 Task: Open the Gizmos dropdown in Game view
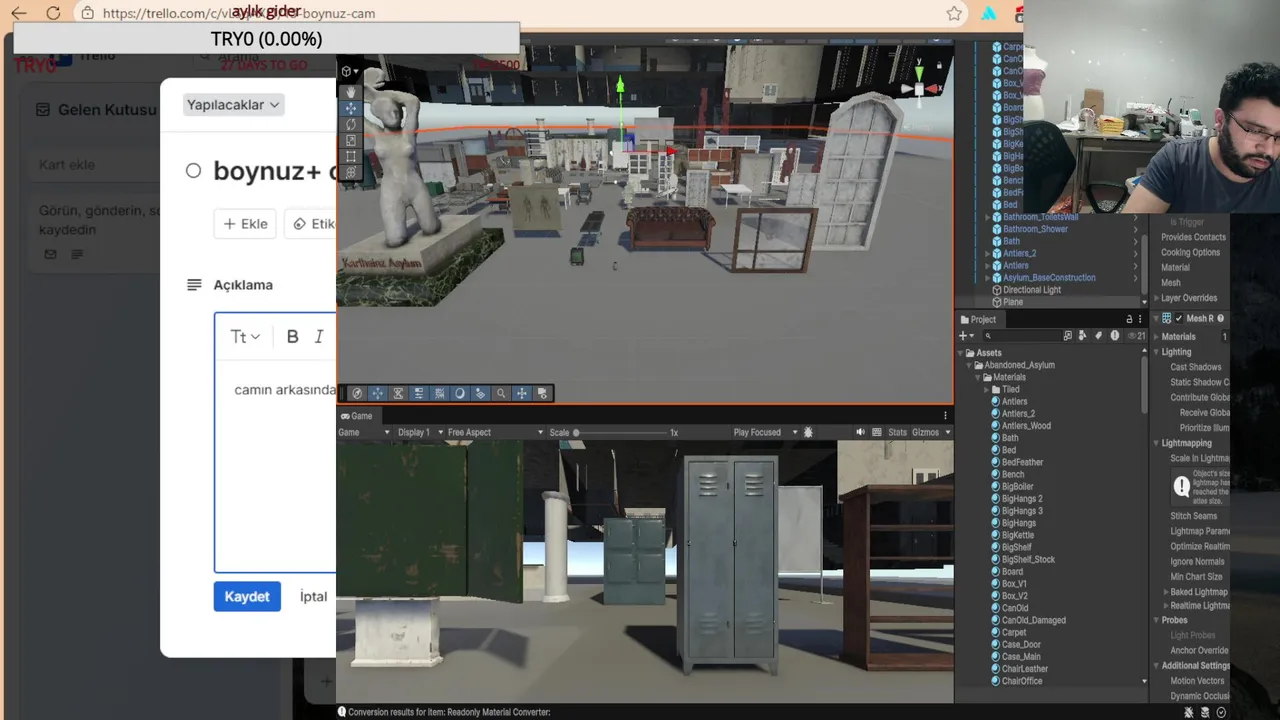pos(931,432)
